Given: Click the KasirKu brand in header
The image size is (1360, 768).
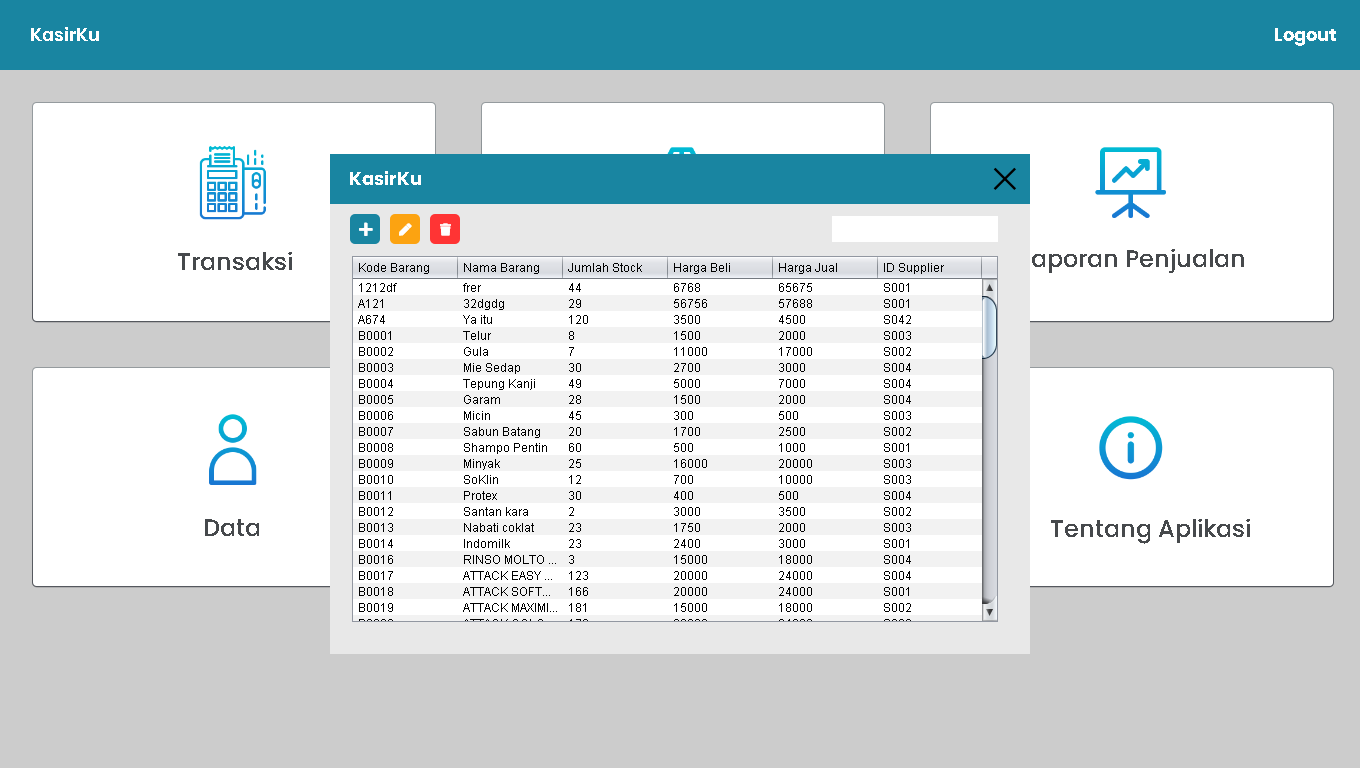Looking at the screenshot, I should [65, 35].
